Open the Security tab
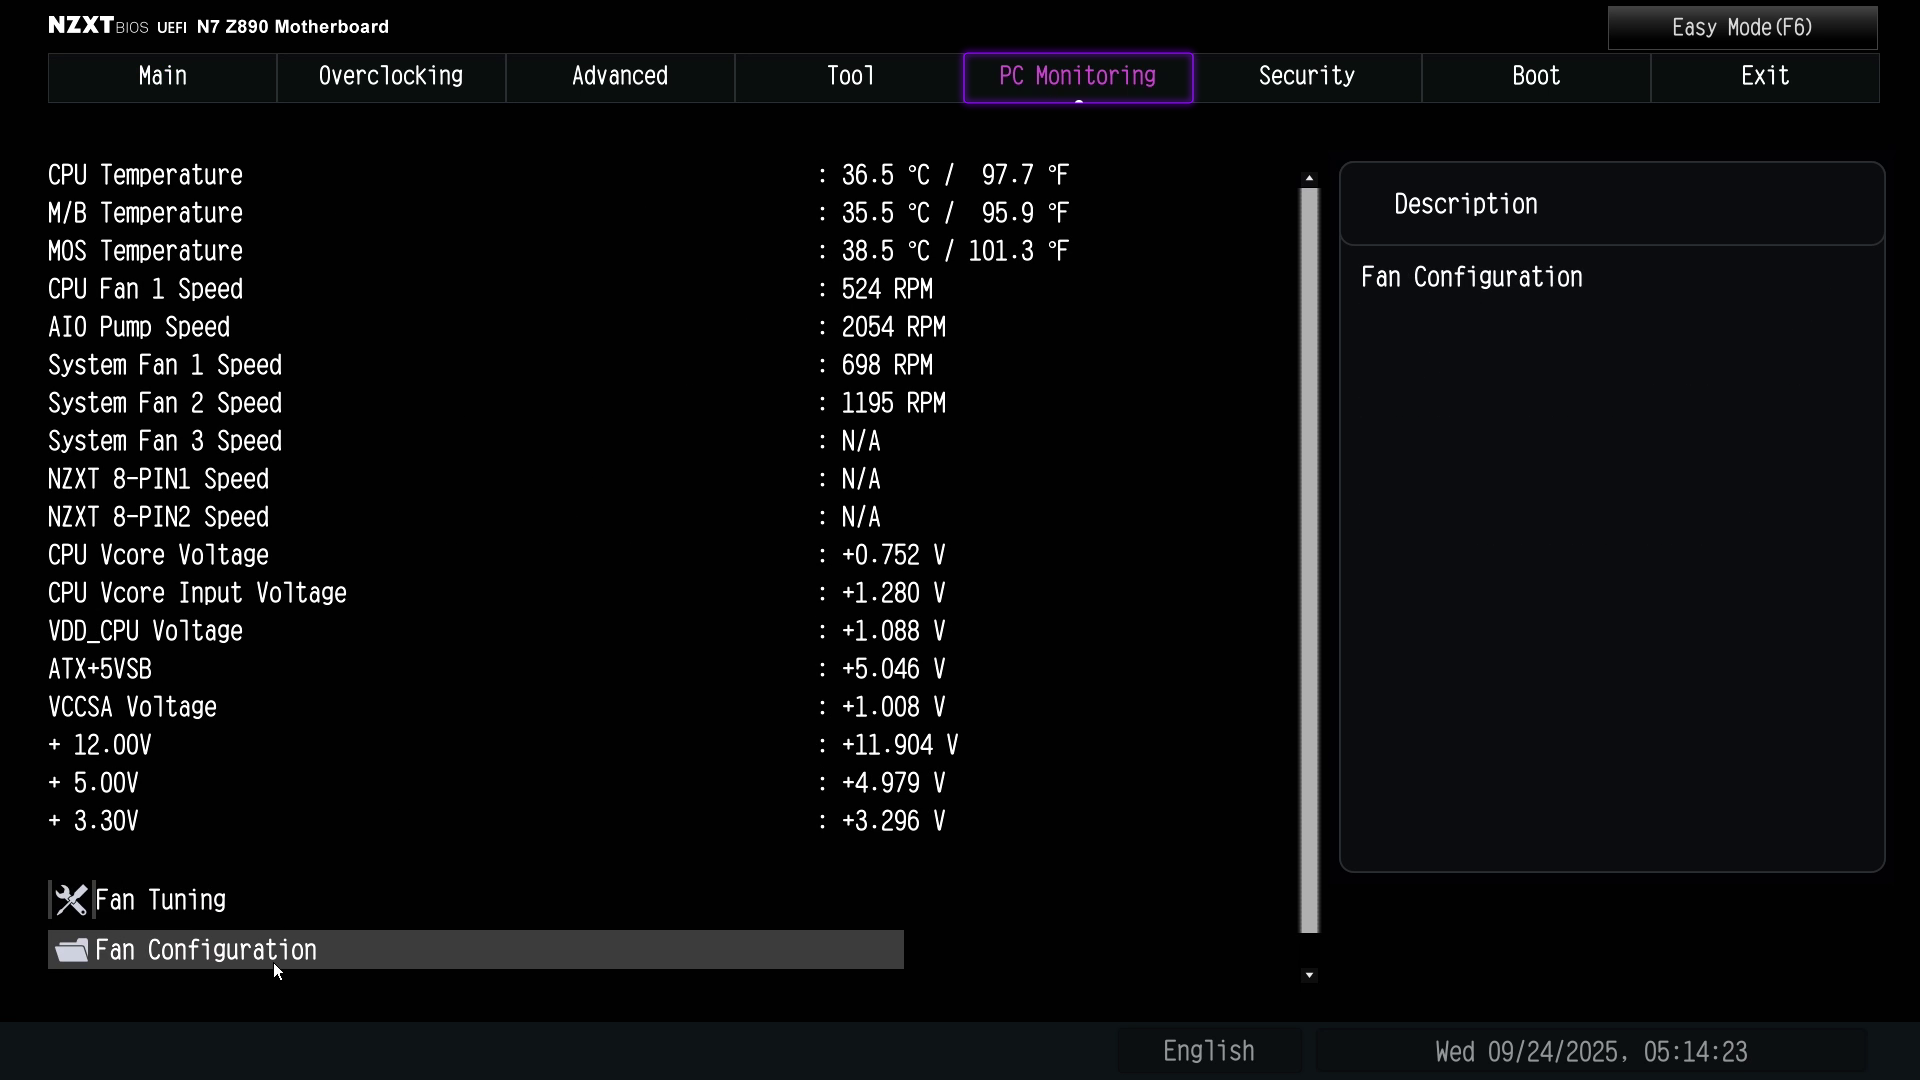Viewport: 1920px width, 1080px height. (1306, 77)
